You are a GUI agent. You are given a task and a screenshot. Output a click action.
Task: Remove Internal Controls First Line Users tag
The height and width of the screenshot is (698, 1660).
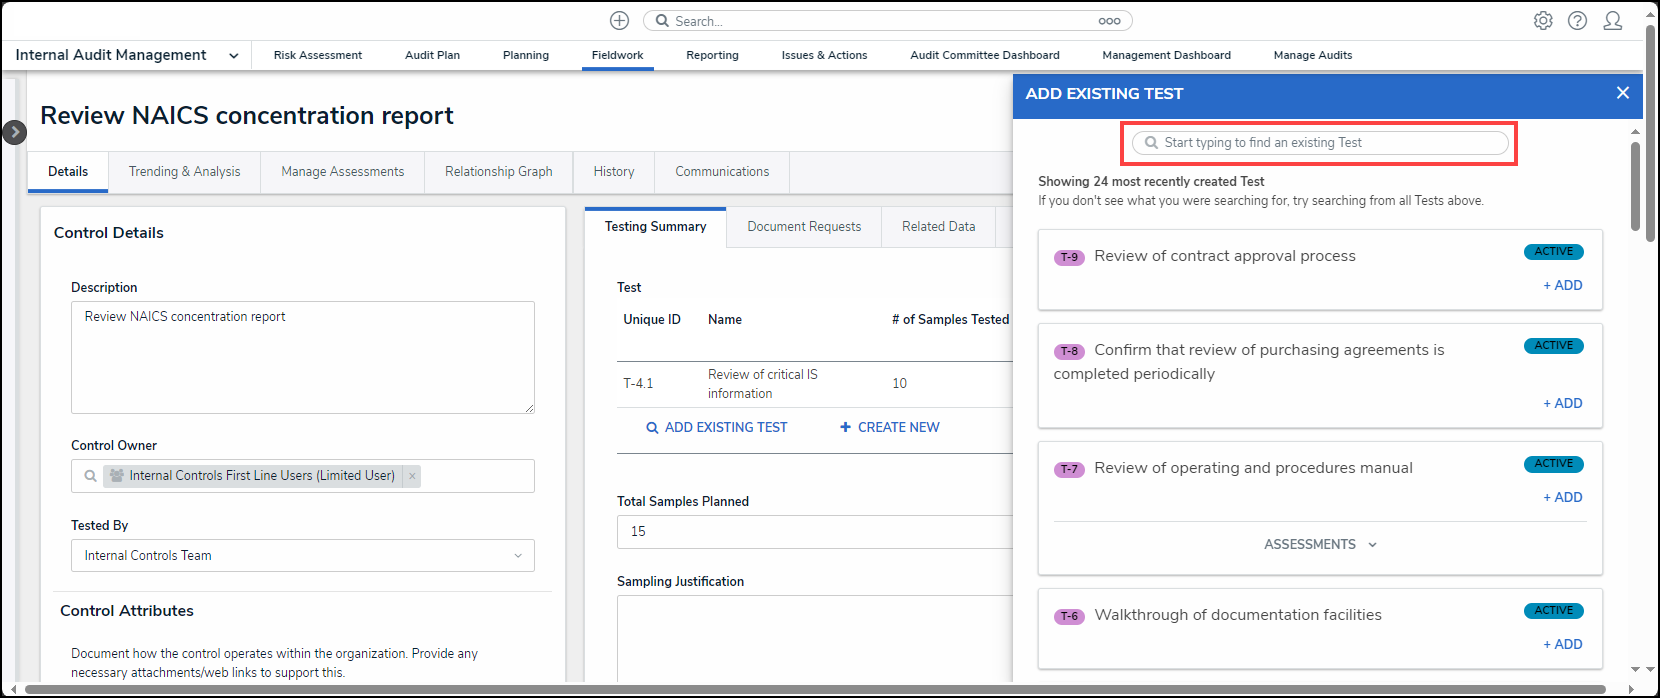click(412, 476)
